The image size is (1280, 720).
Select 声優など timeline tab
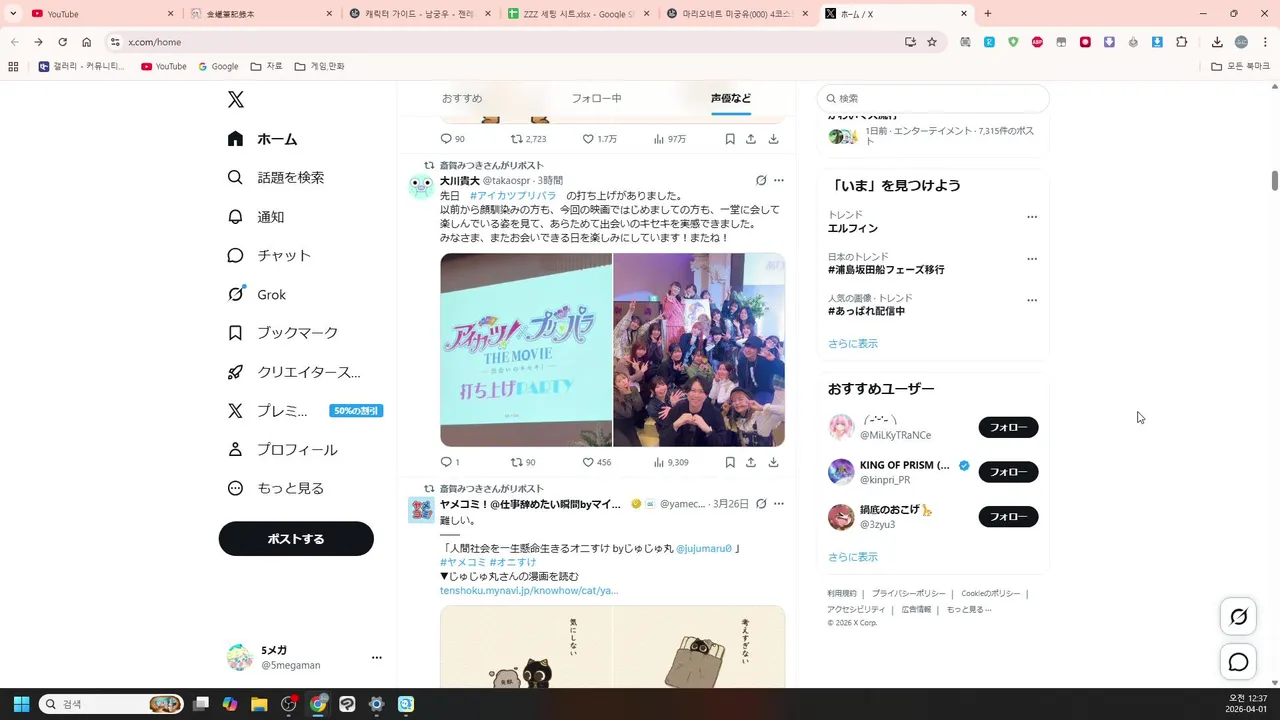click(731, 98)
